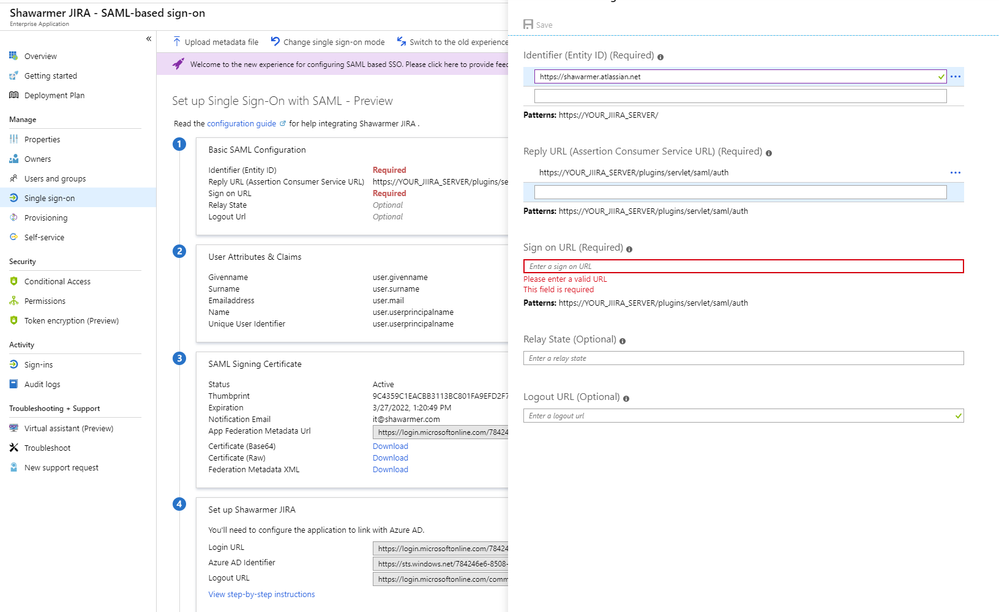Open info tooltip for Identifier (Entity ID)
Image resolution: width=999 pixels, height=612 pixels.
(660, 57)
